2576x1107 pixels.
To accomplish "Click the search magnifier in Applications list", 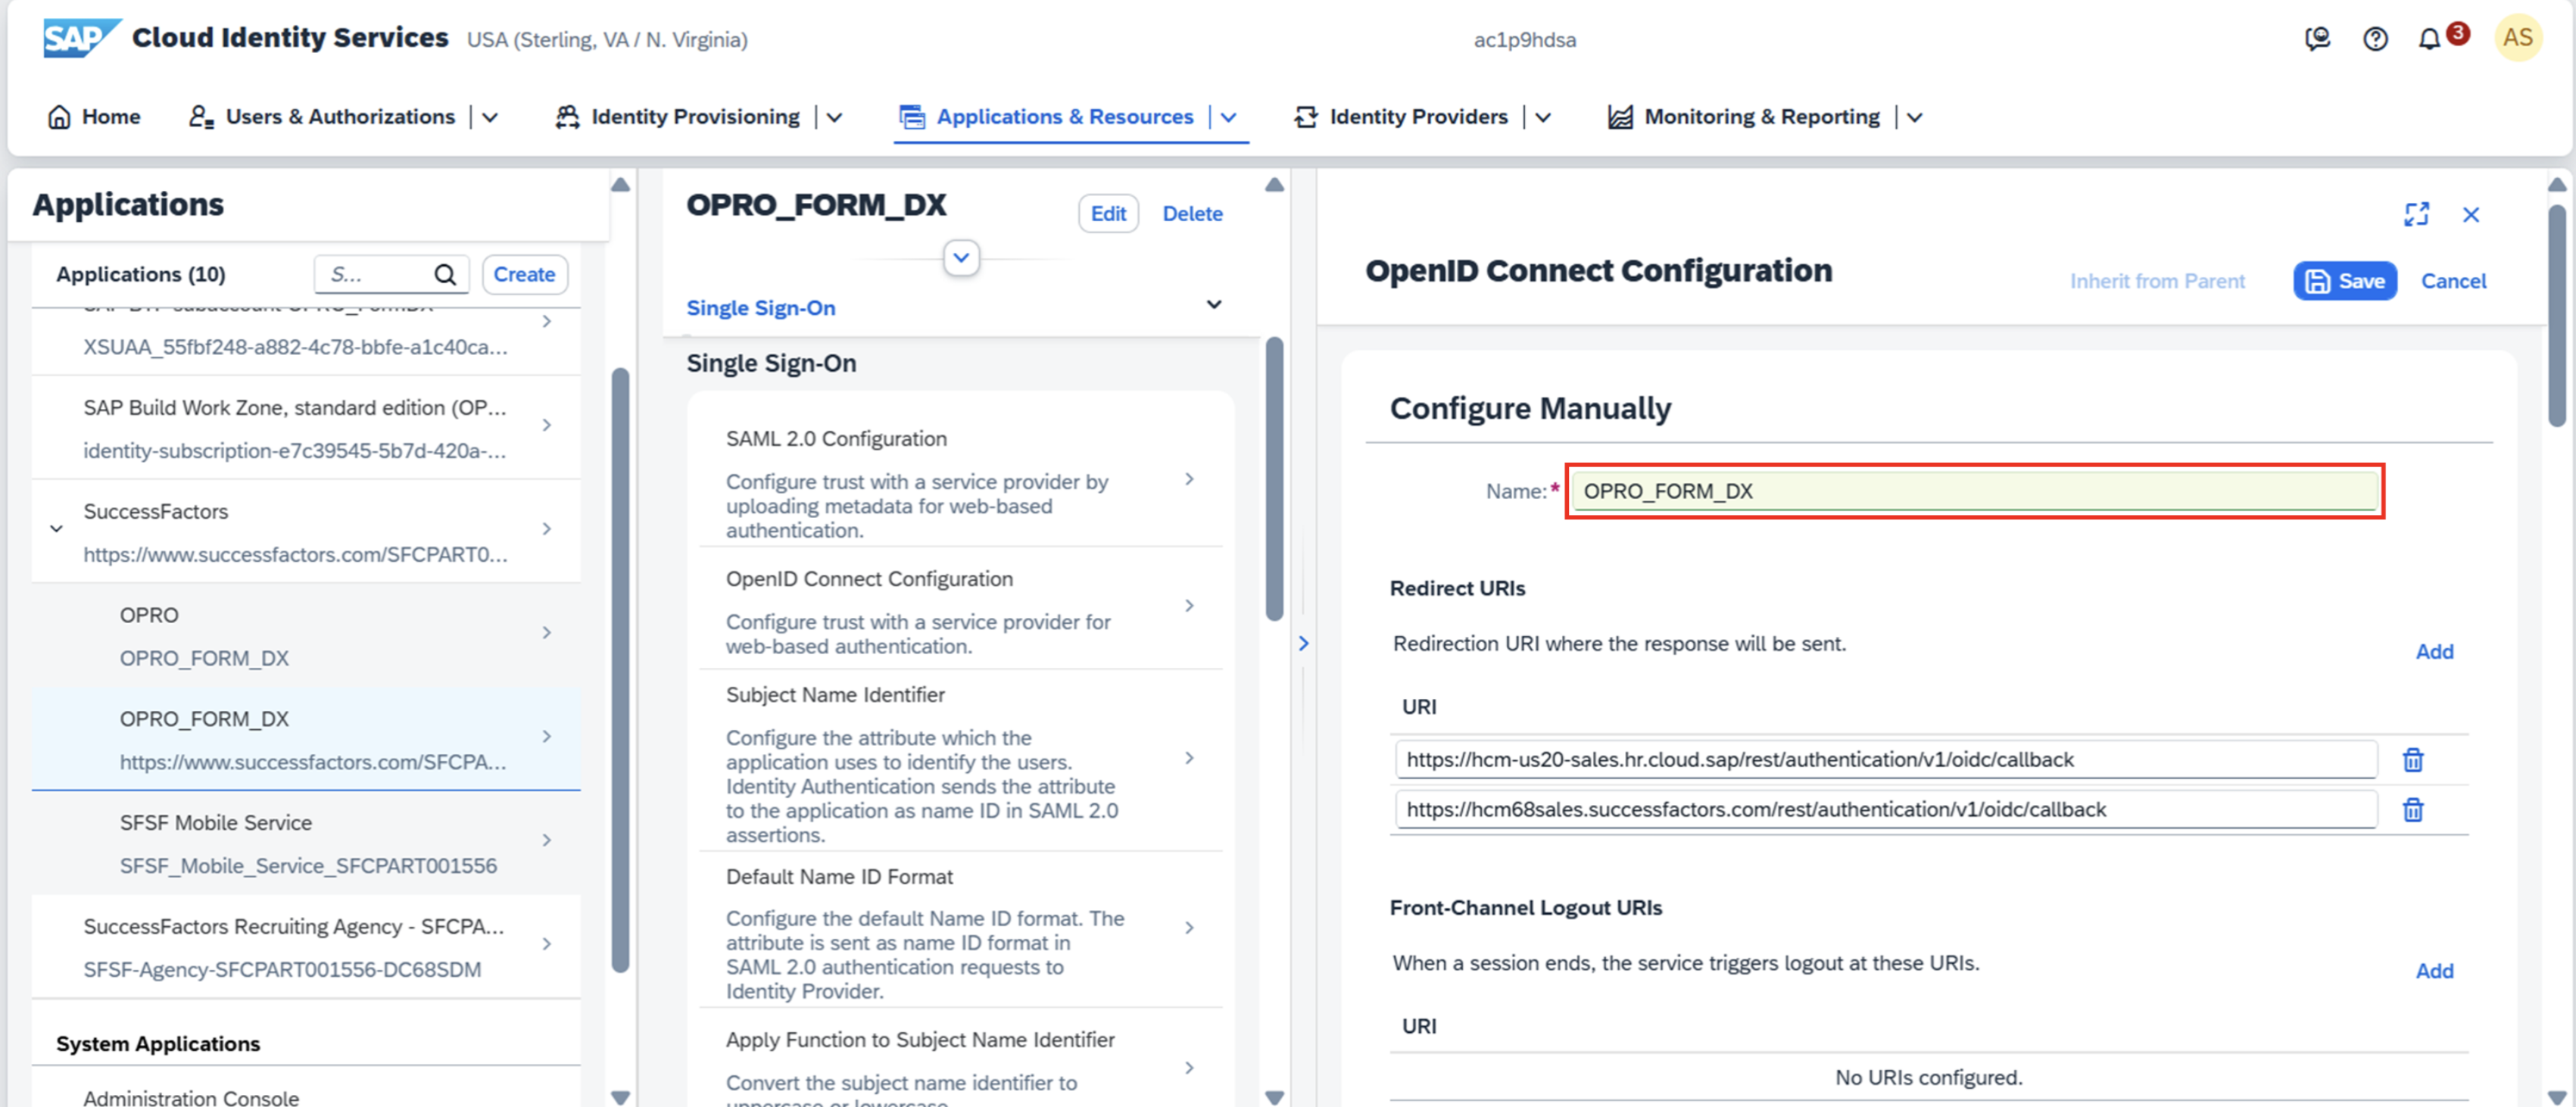I will point(445,274).
